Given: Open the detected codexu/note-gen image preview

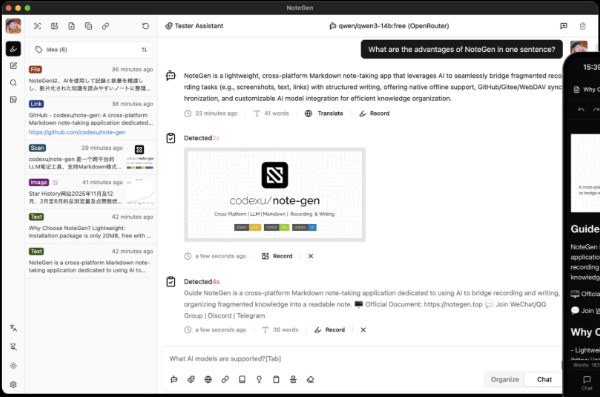Looking at the screenshot, I should 275,195.
